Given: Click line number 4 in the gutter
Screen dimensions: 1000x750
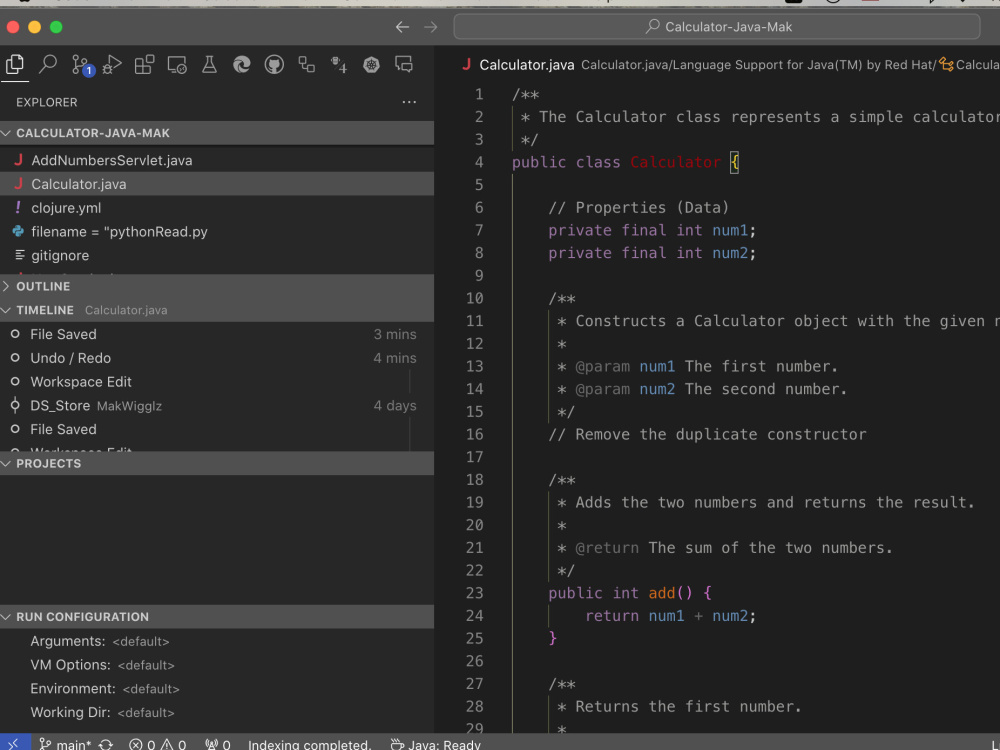Looking at the screenshot, I should tap(478, 162).
